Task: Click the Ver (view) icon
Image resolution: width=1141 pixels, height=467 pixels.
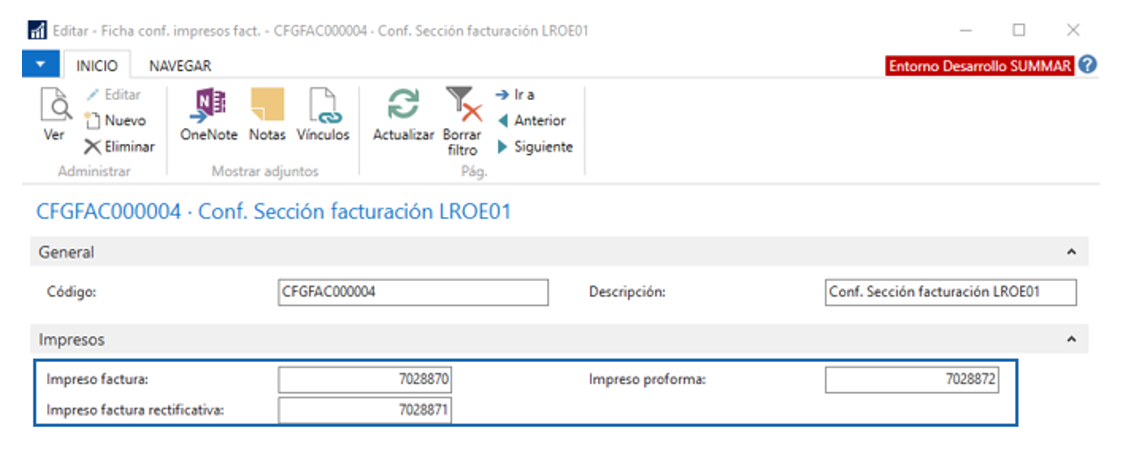Action: coord(55,106)
